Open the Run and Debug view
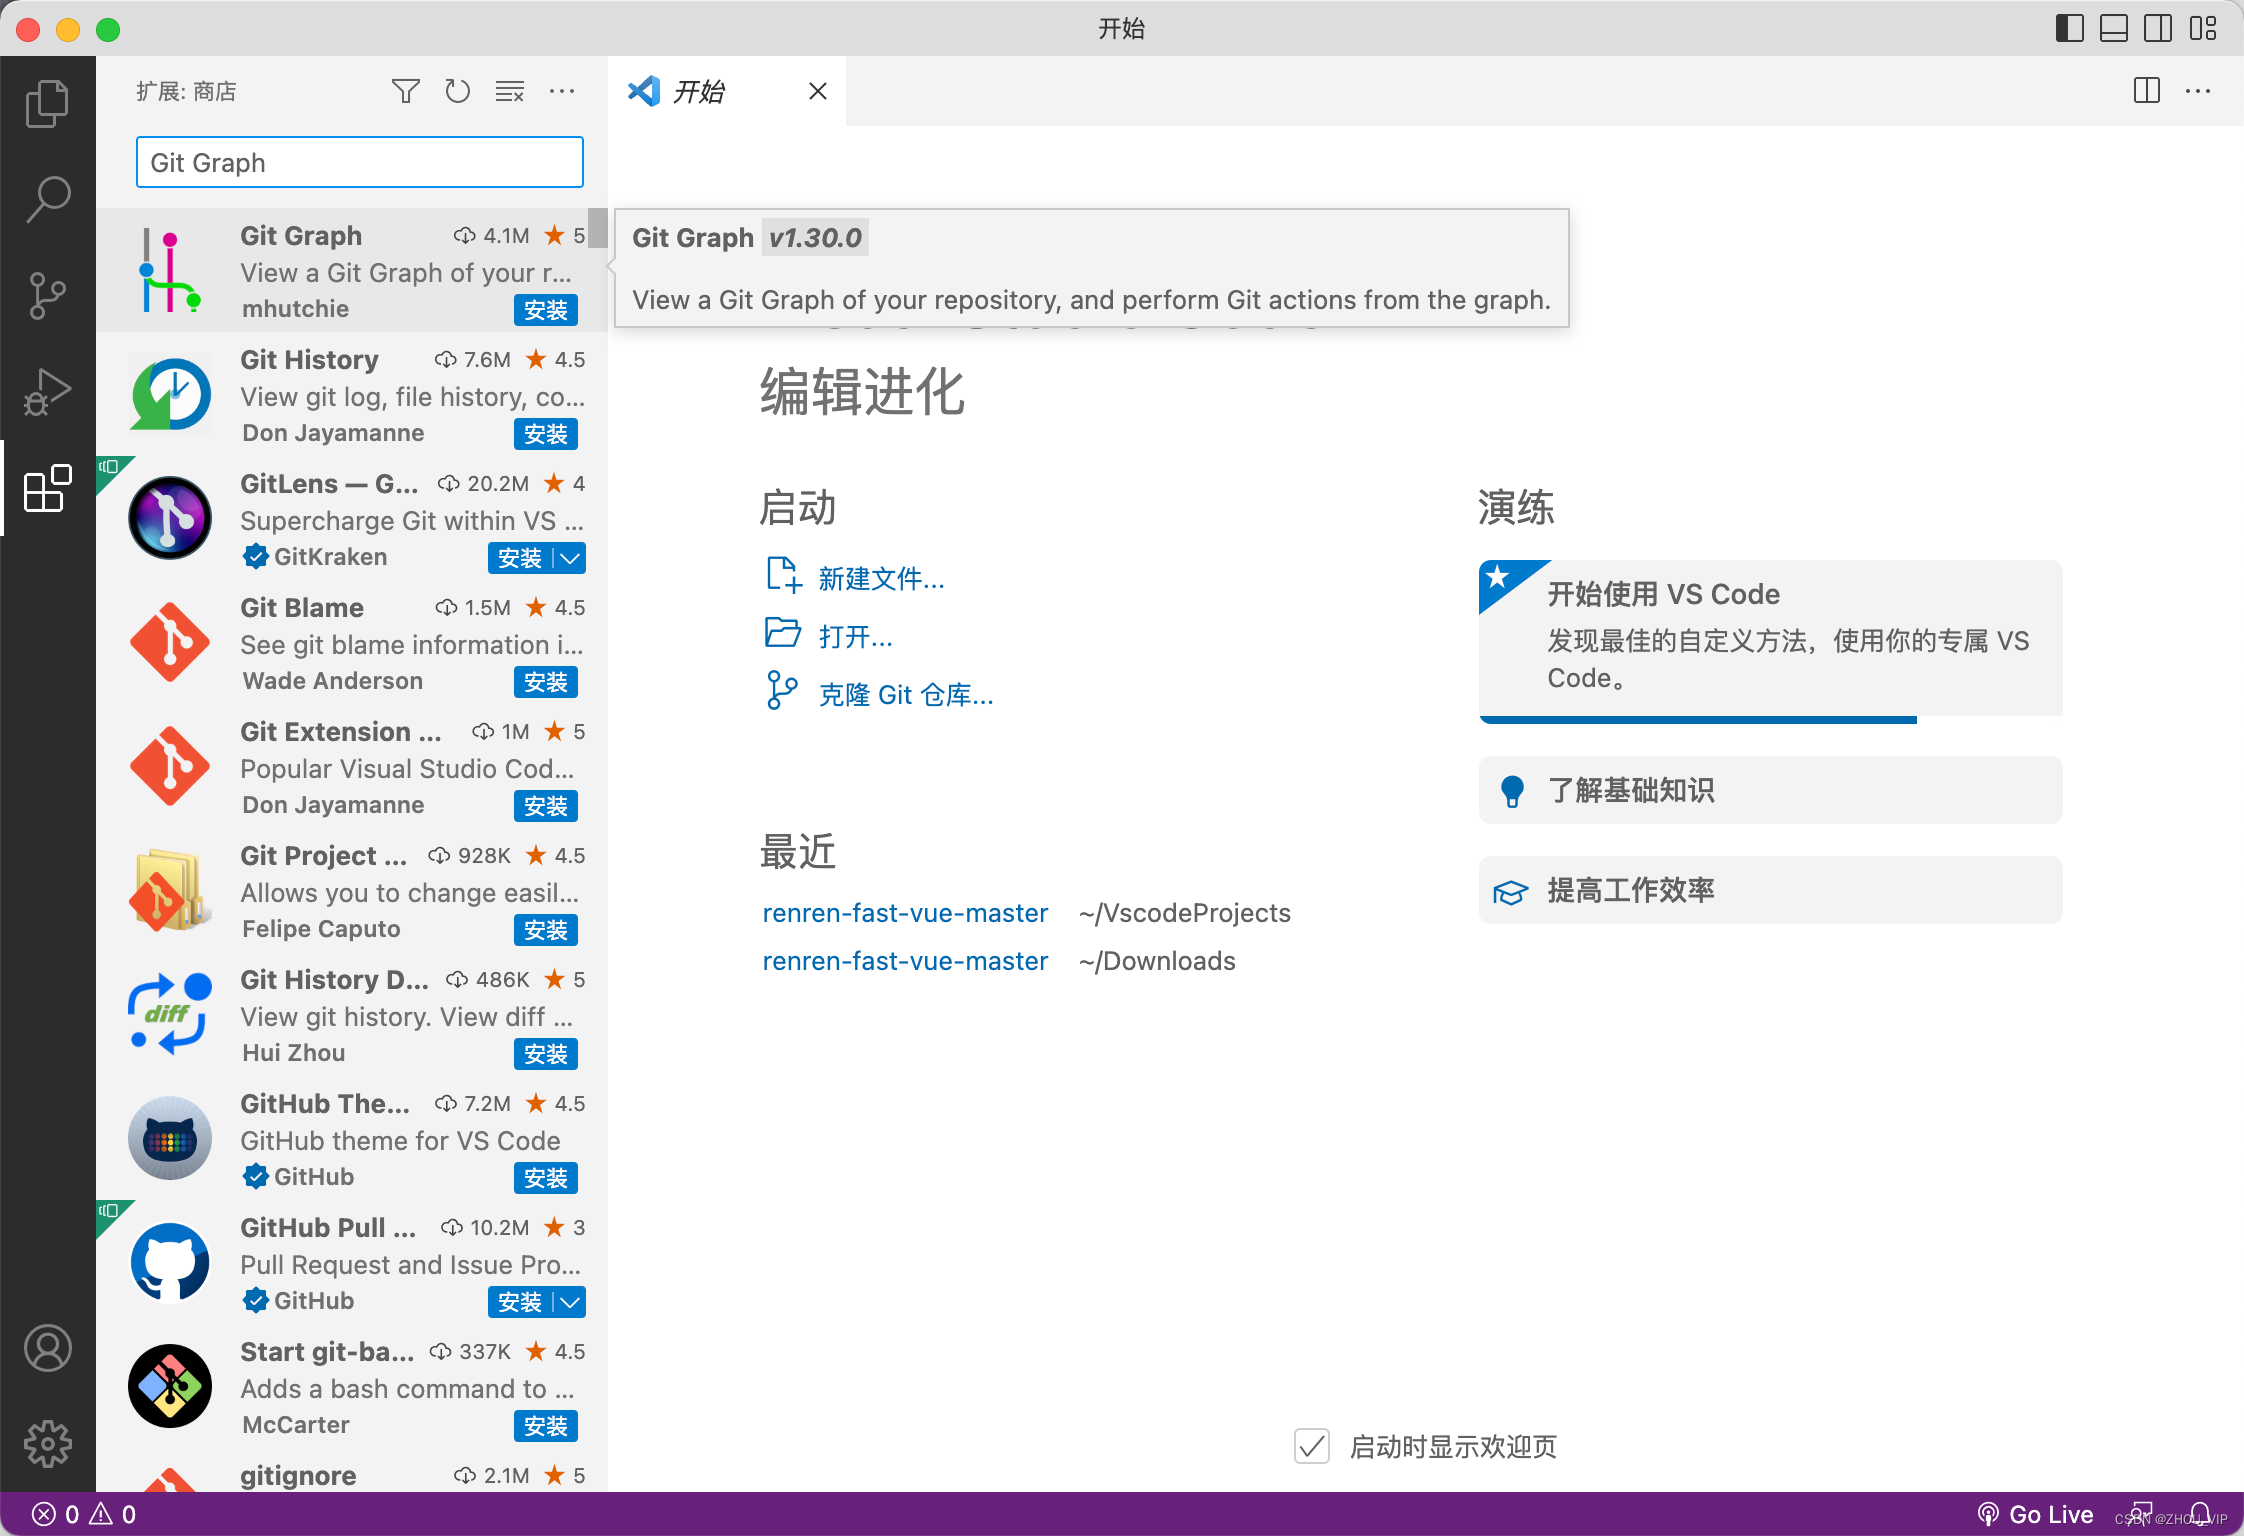This screenshot has width=2244, height=1536. [47, 391]
